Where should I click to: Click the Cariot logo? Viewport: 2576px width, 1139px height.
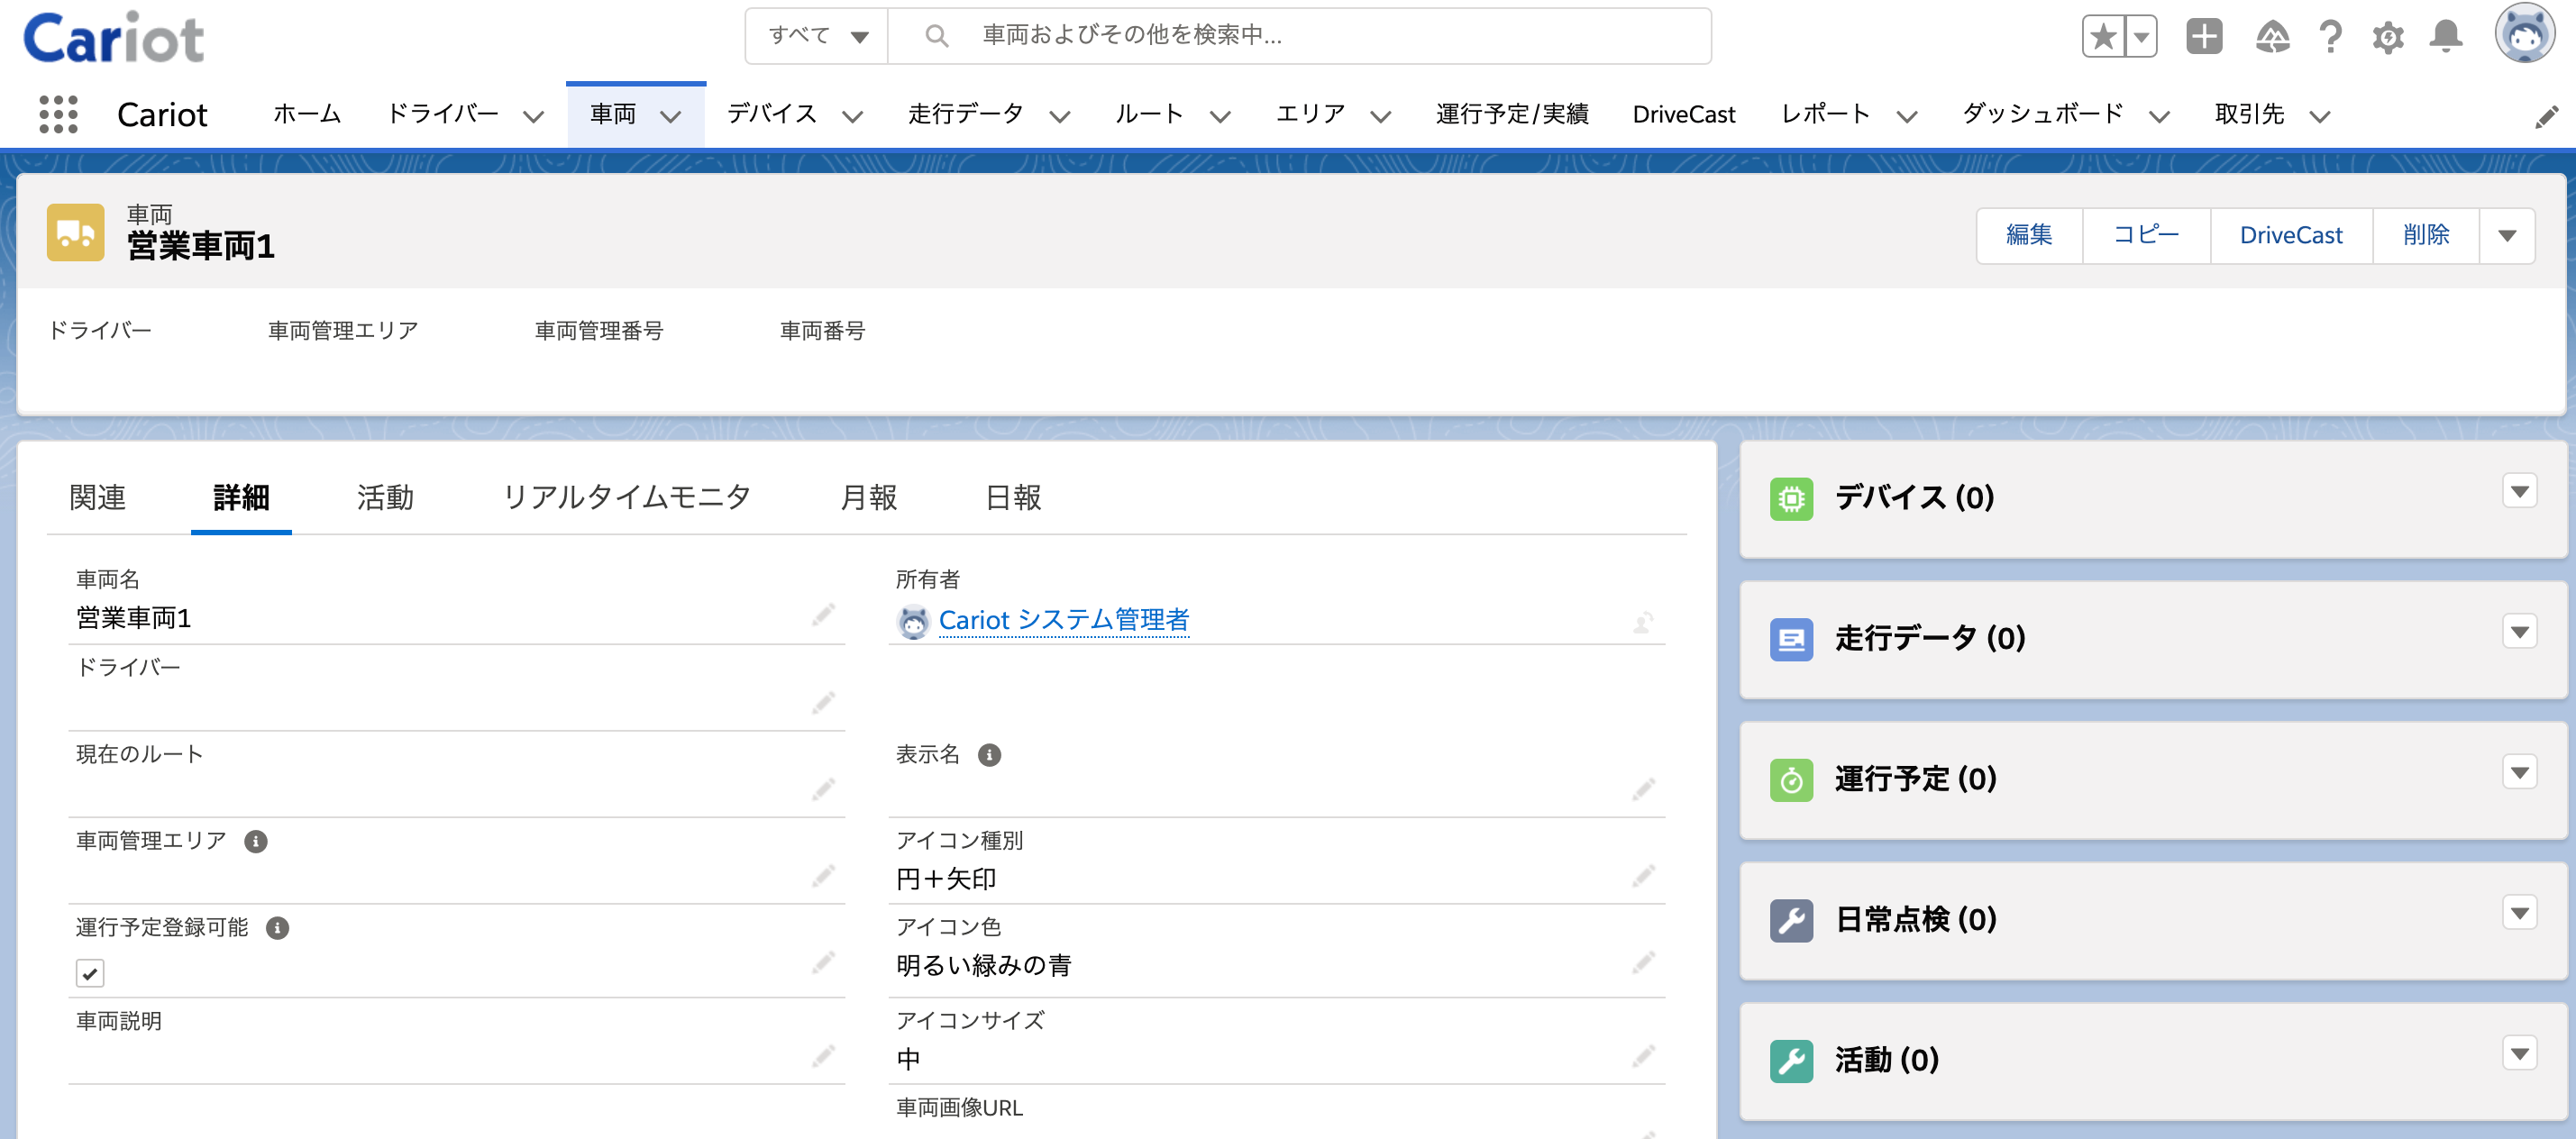pyautogui.click(x=114, y=38)
